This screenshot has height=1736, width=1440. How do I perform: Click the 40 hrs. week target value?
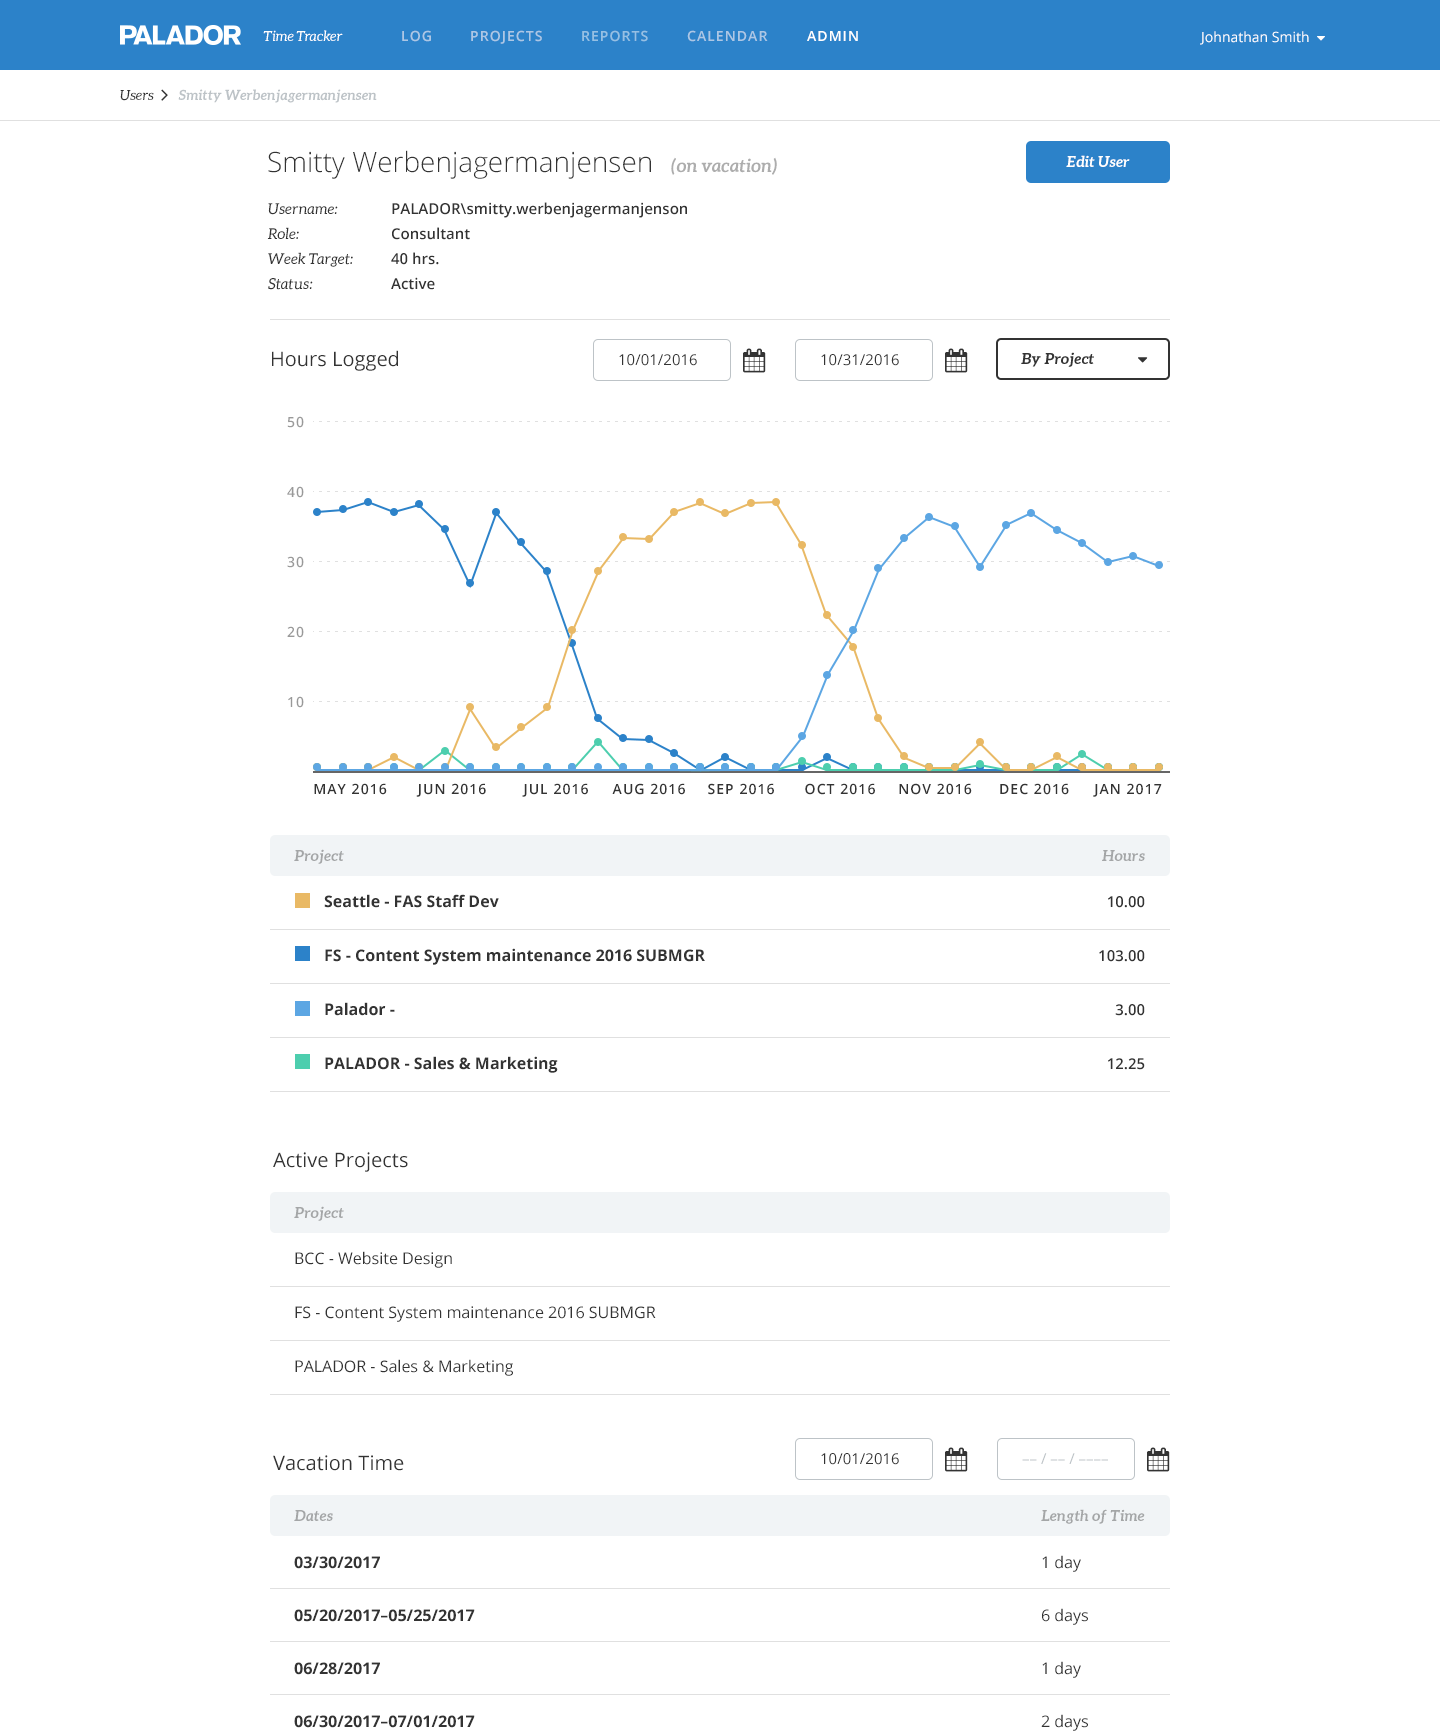pyautogui.click(x=415, y=259)
